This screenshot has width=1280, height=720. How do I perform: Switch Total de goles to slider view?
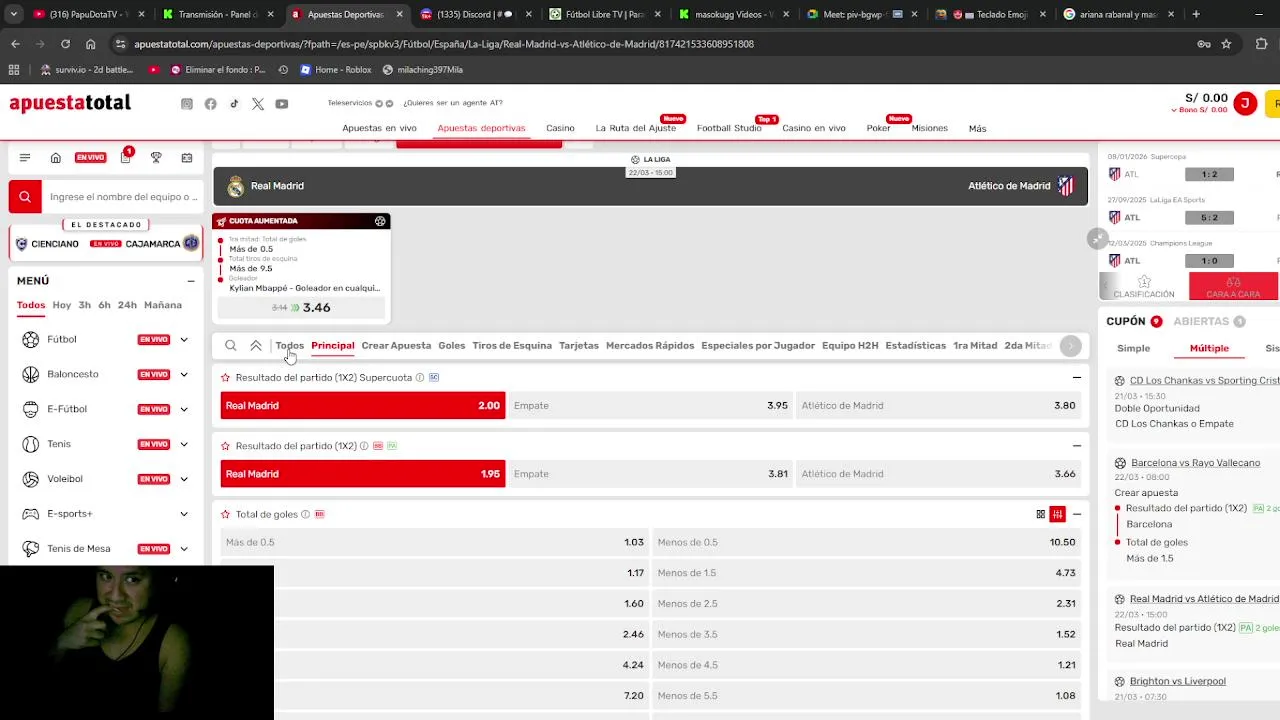[x=1057, y=514]
